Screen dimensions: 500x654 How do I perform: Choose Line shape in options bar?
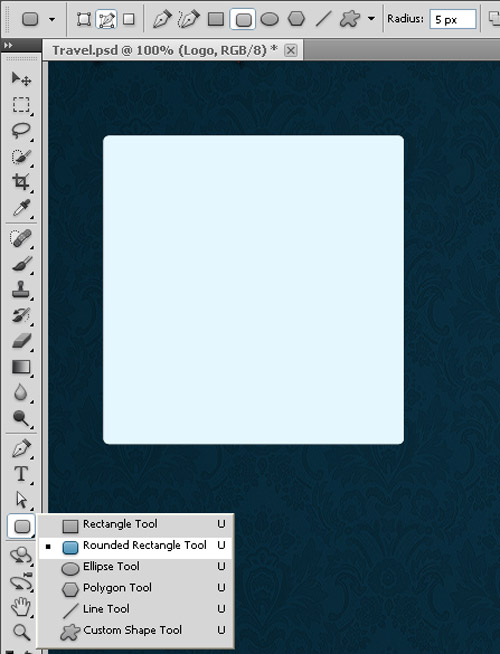click(323, 19)
